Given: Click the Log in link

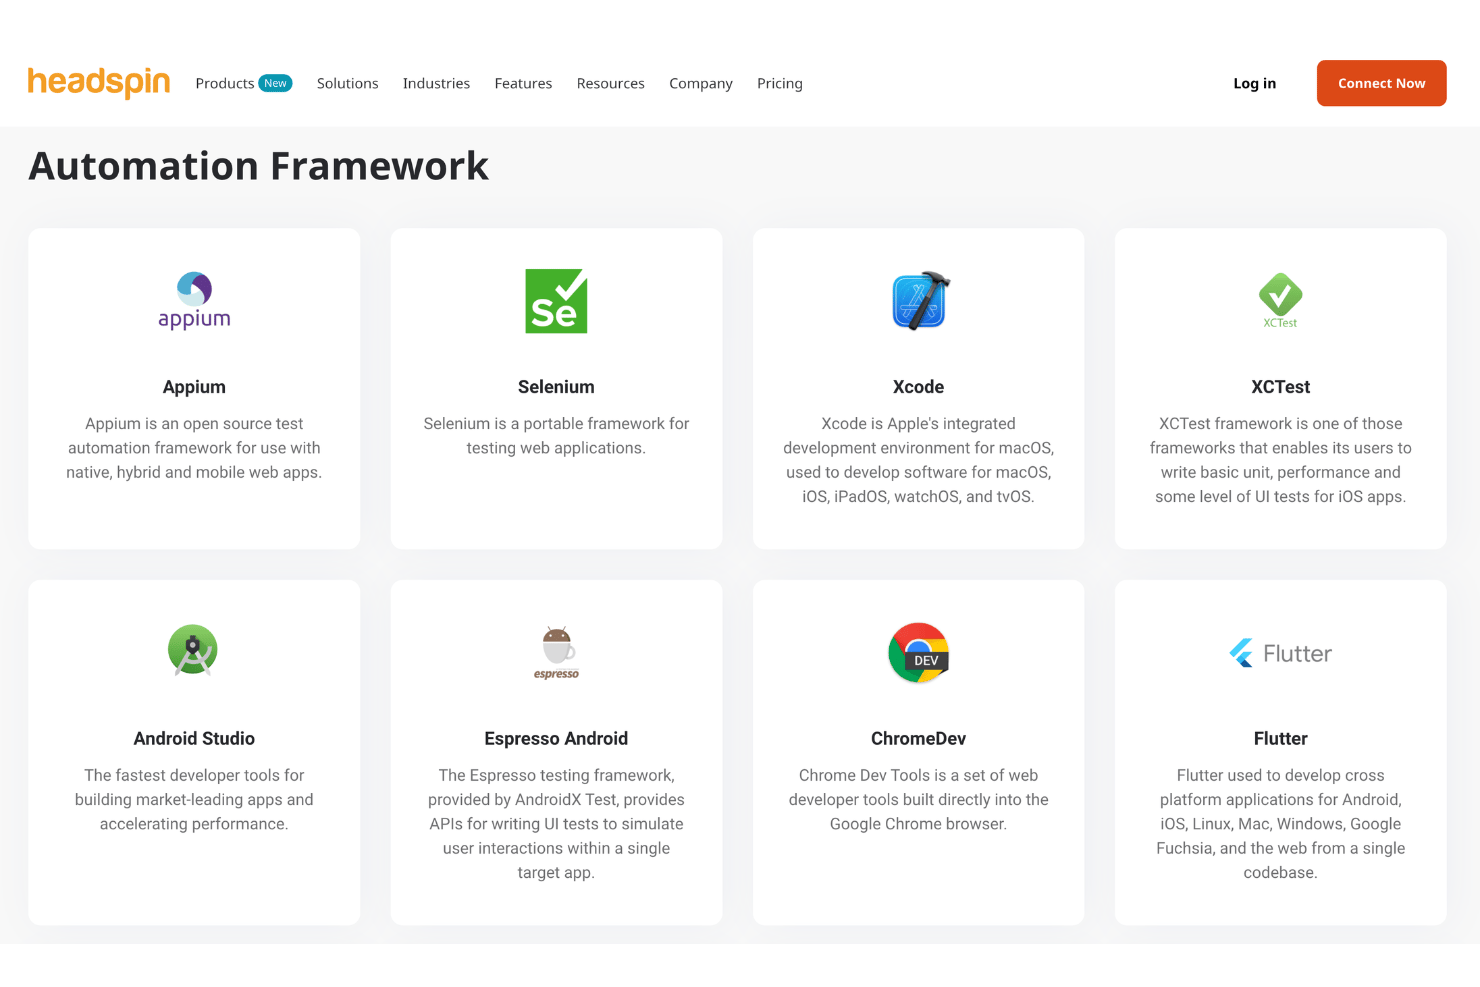Looking at the screenshot, I should pos(1255,83).
